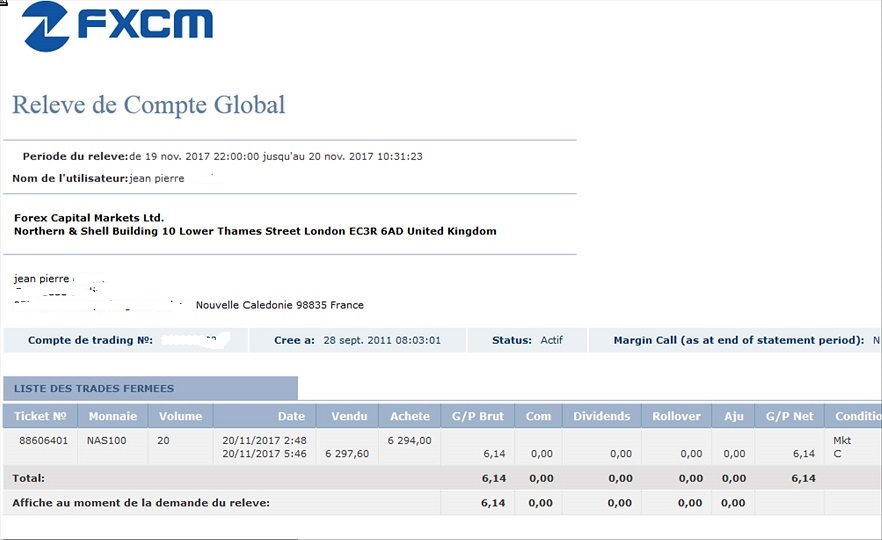Click bought price '6 294,00'
This screenshot has width=882, height=540.
coord(410,440)
